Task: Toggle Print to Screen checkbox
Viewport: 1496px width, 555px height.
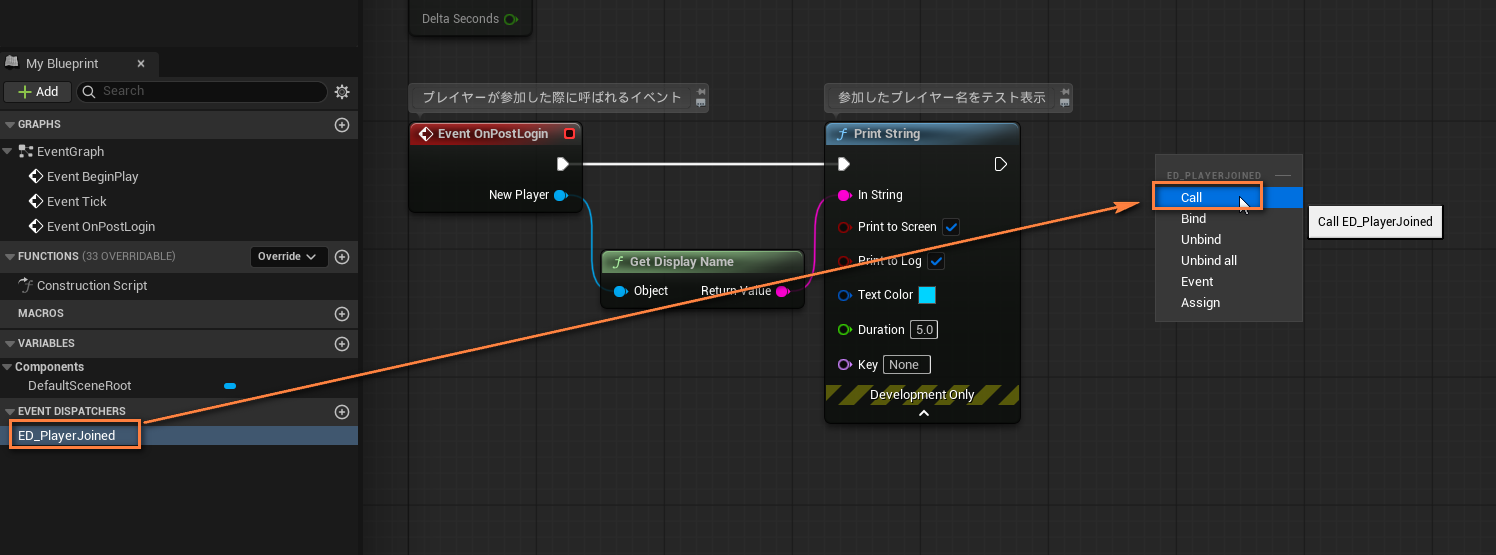Action: pos(952,227)
